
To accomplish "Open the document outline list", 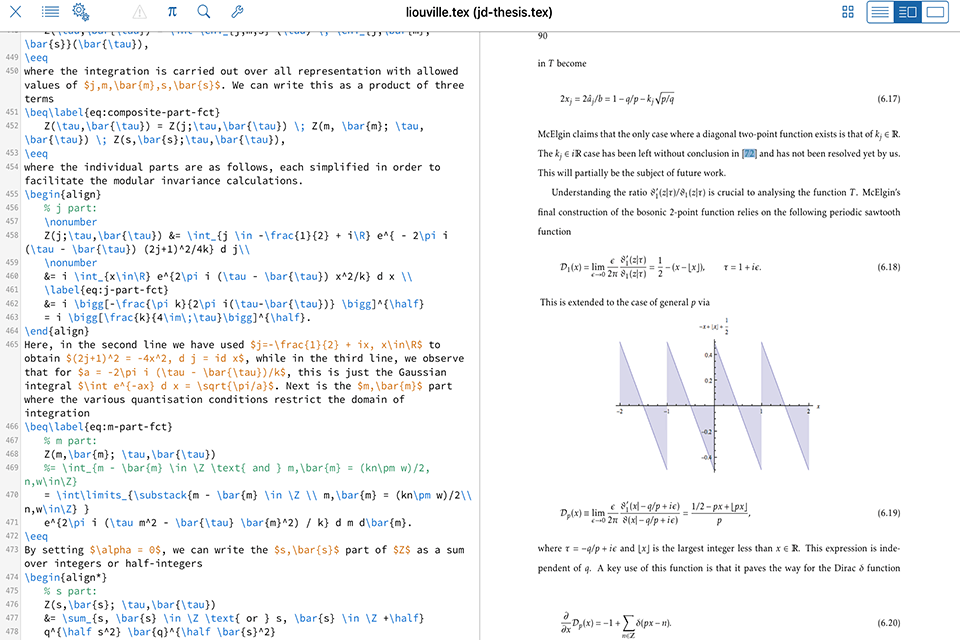I will point(50,12).
